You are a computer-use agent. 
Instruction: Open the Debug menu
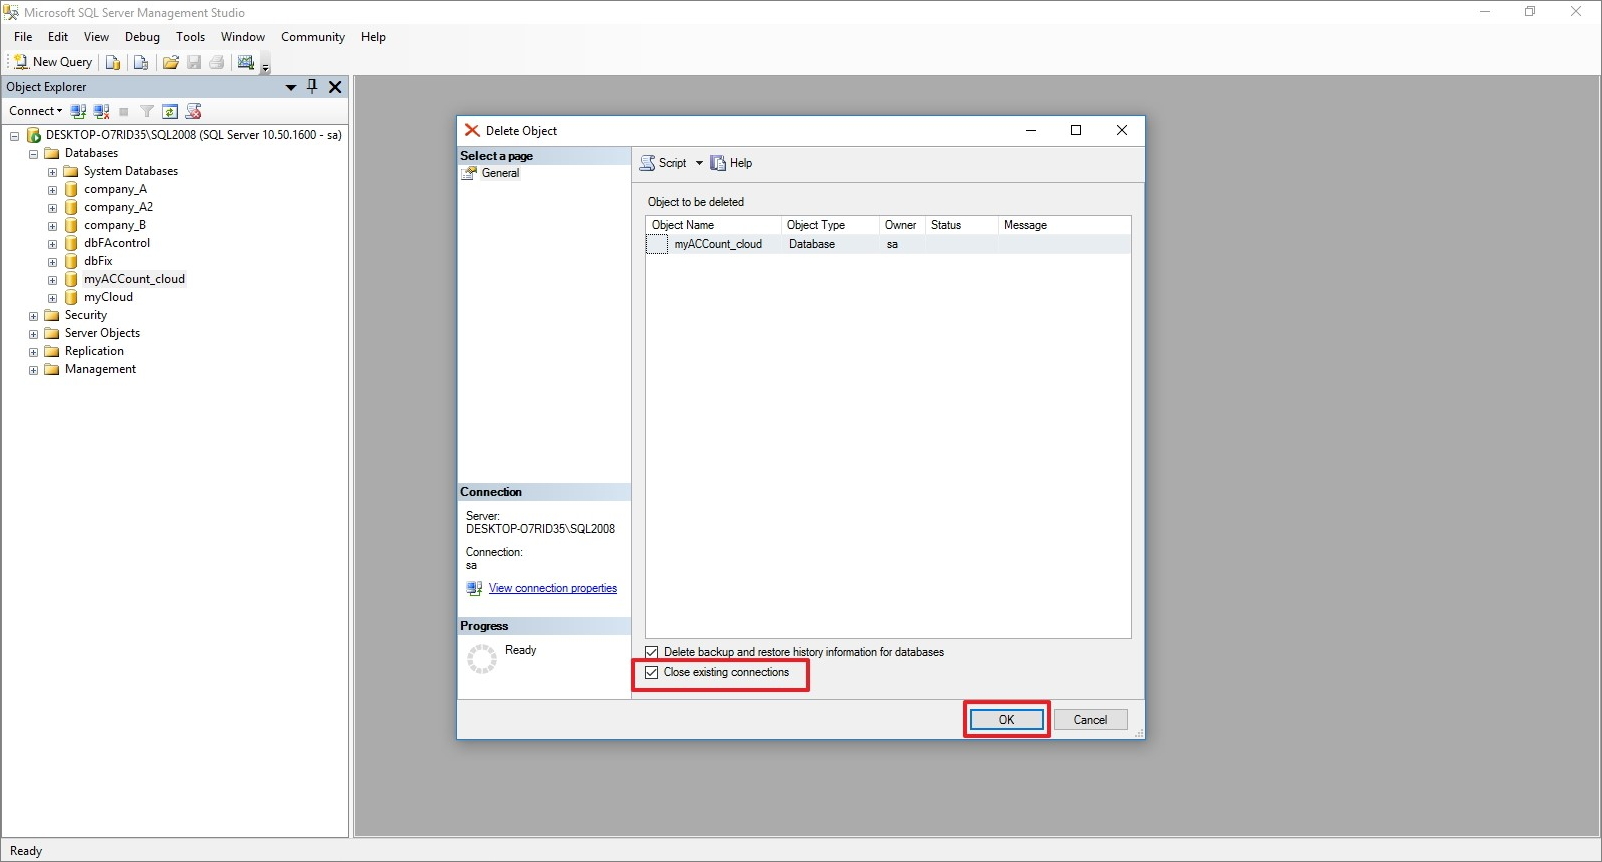coord(142,37)
